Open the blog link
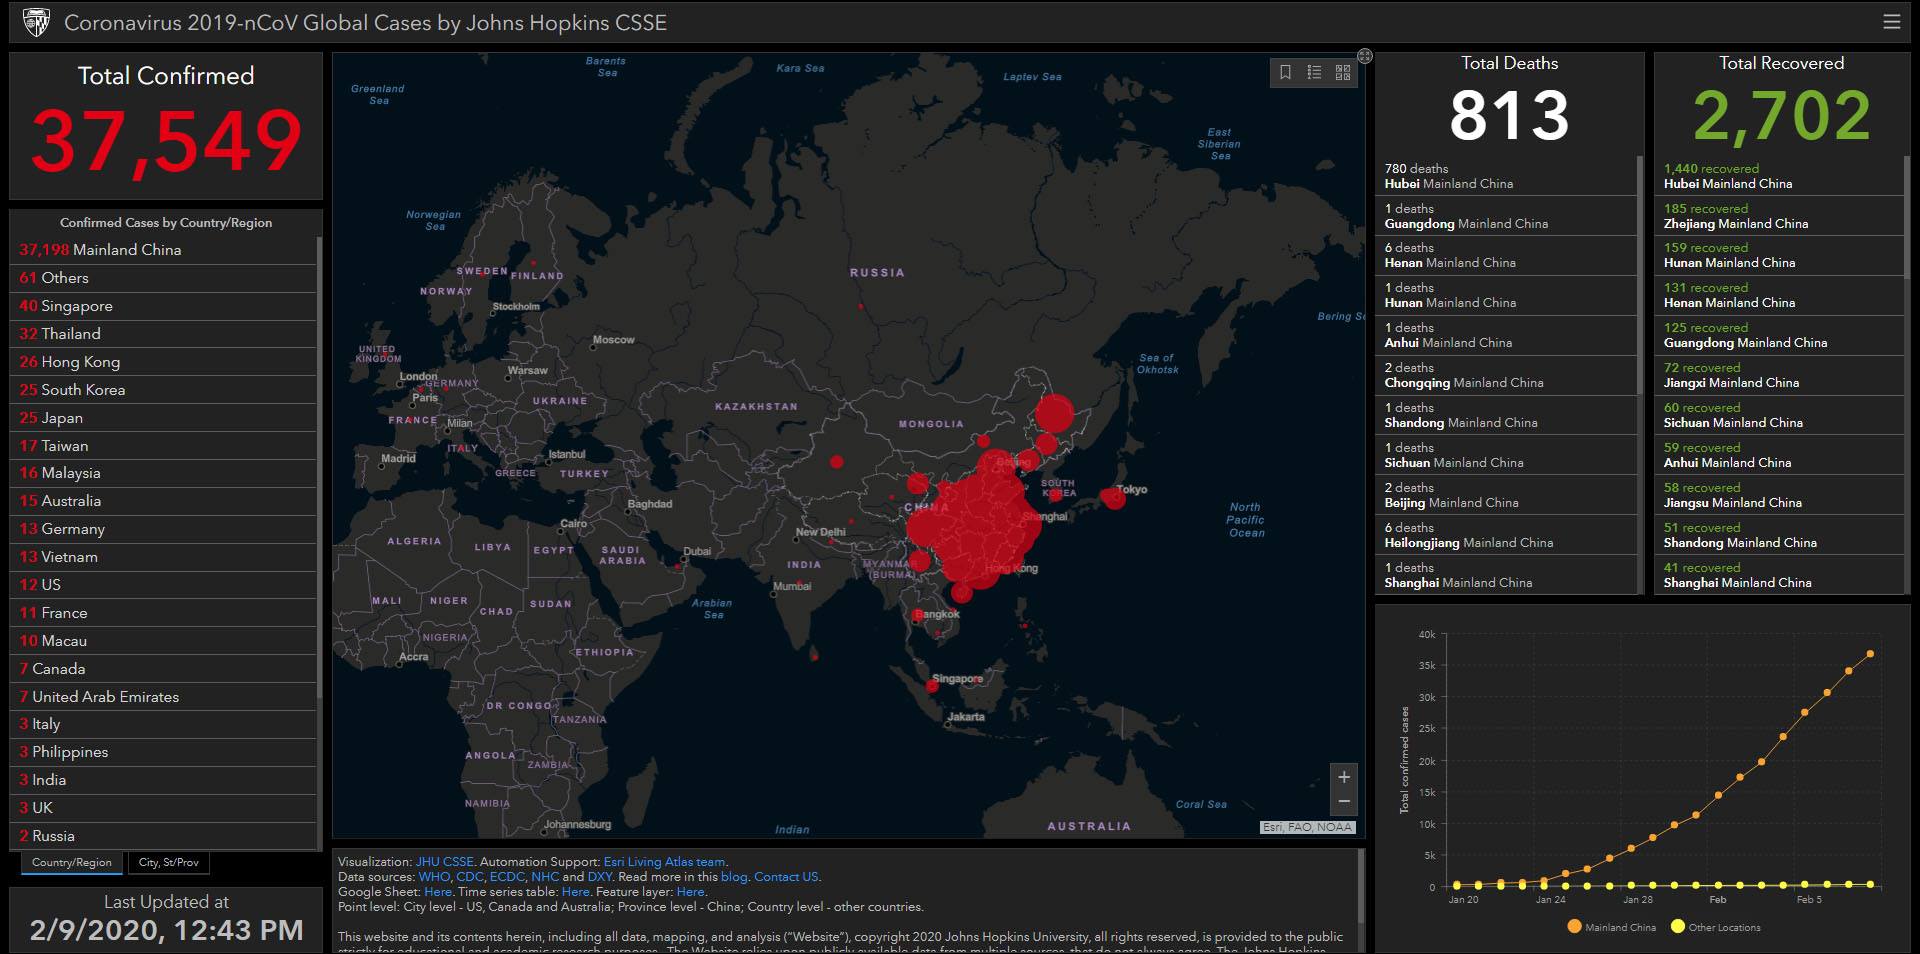The height and width of the screenshot is (954, 1920). 734,877
